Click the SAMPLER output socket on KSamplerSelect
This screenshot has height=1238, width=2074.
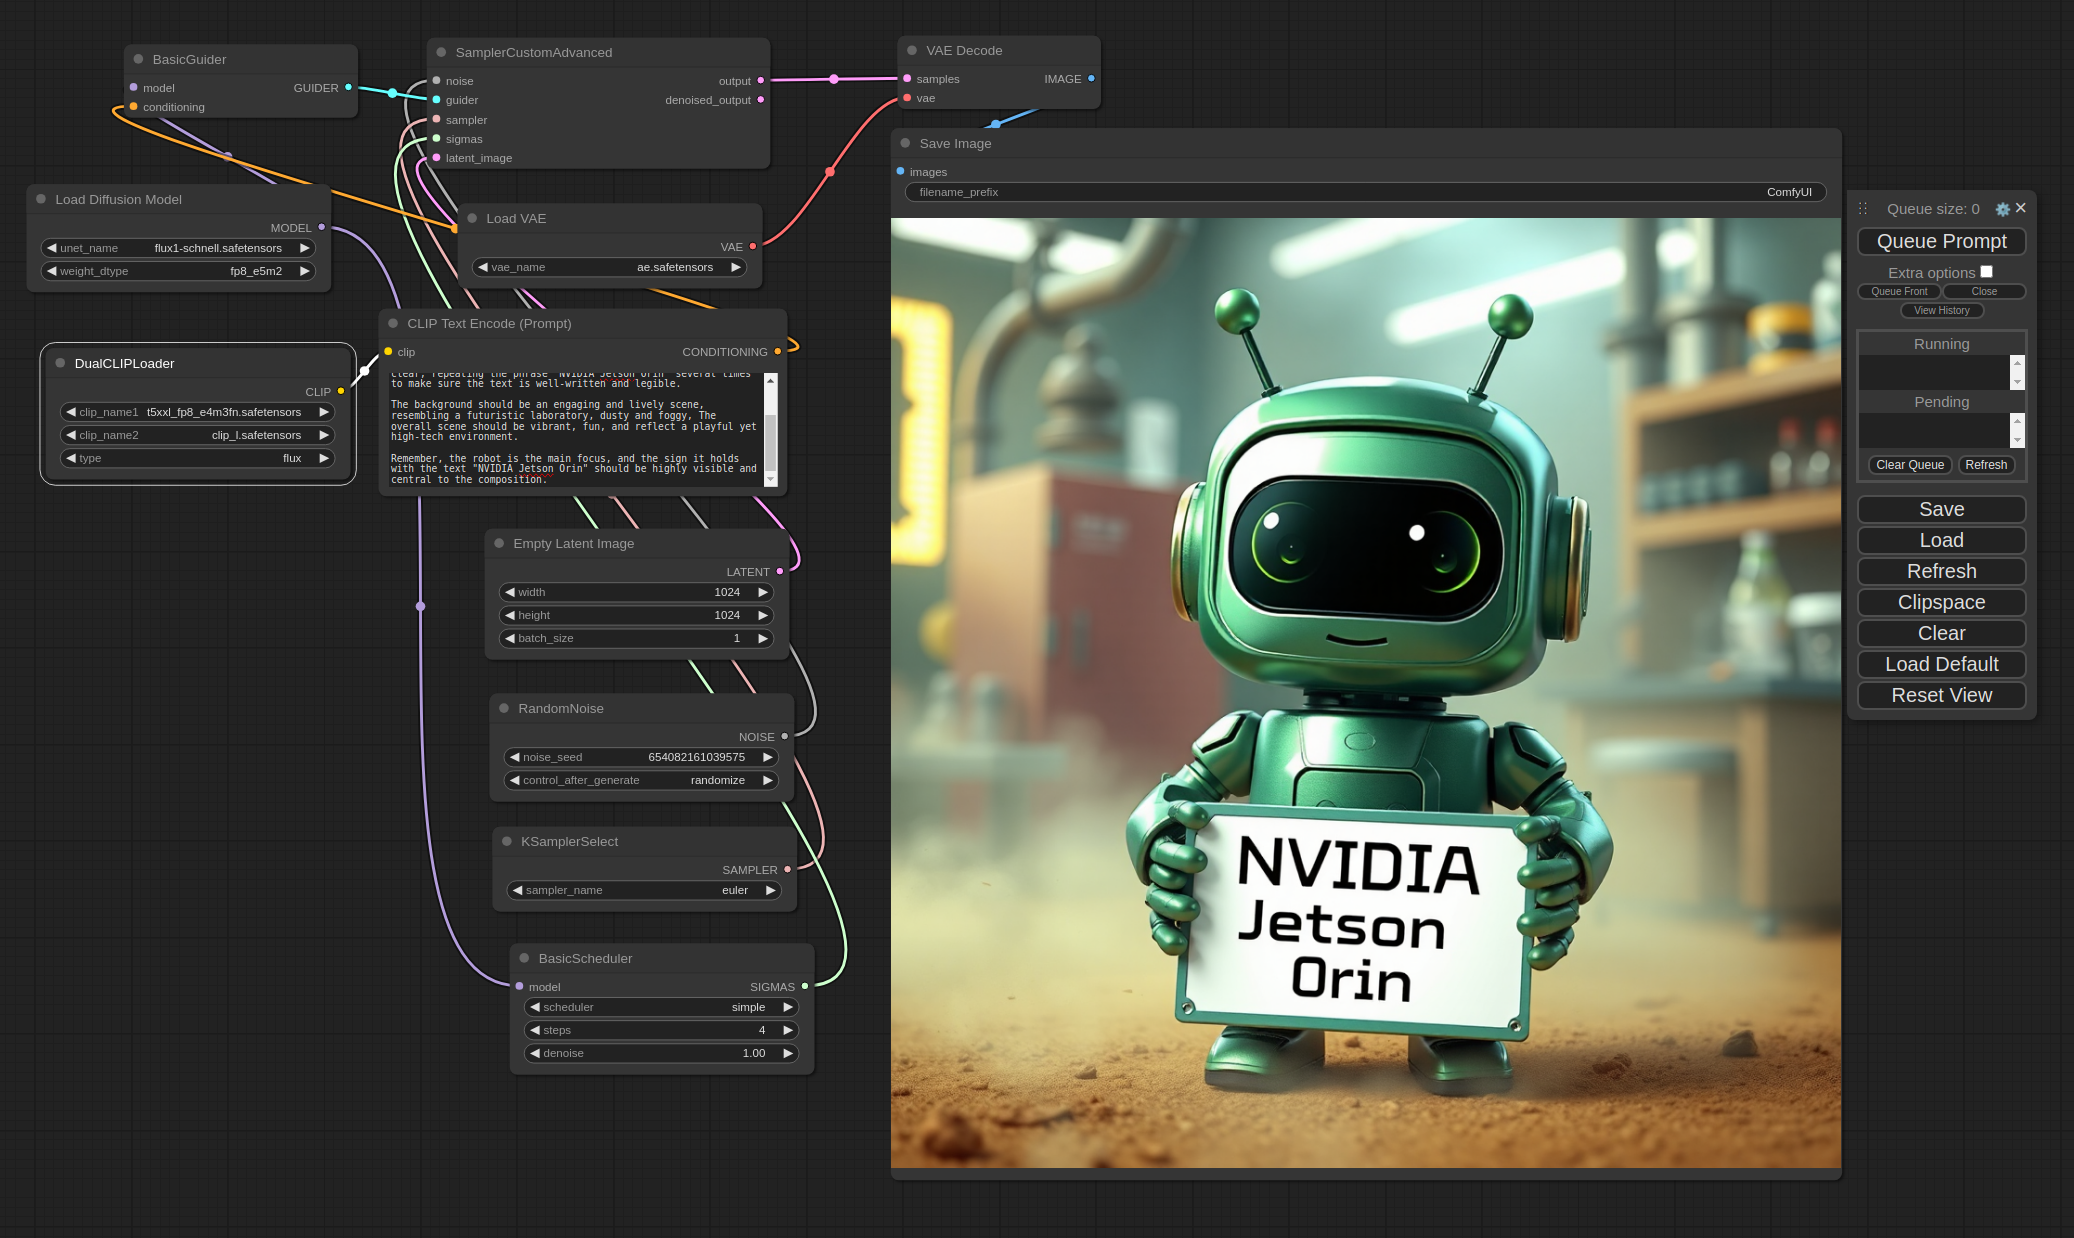(x=788, y=869)
